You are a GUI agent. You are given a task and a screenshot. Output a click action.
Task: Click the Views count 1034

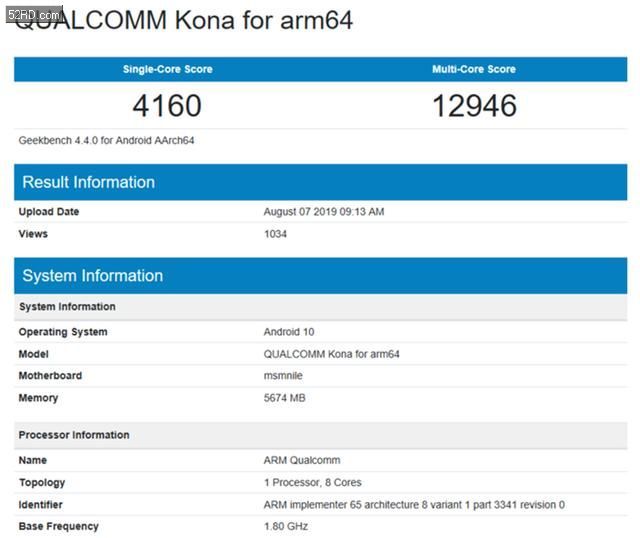click(275, 234)
